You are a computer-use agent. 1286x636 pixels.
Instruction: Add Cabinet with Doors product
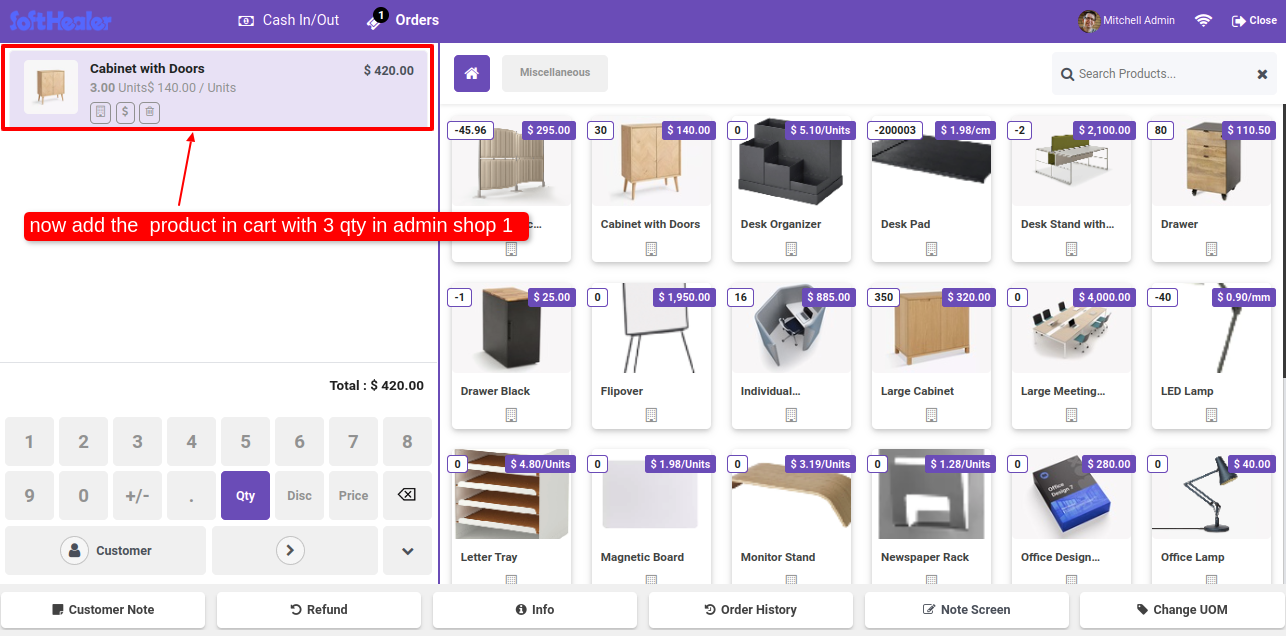651,188
